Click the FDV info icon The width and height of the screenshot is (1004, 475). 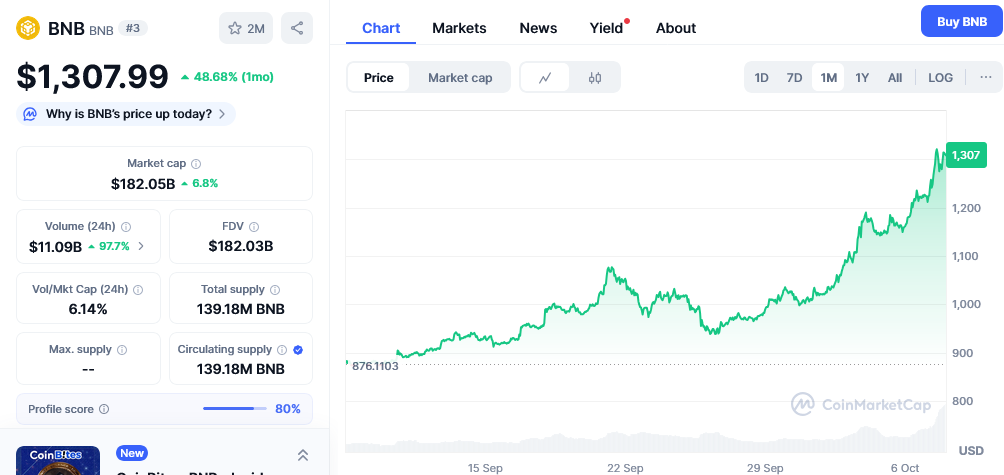(x=254, y=227)
